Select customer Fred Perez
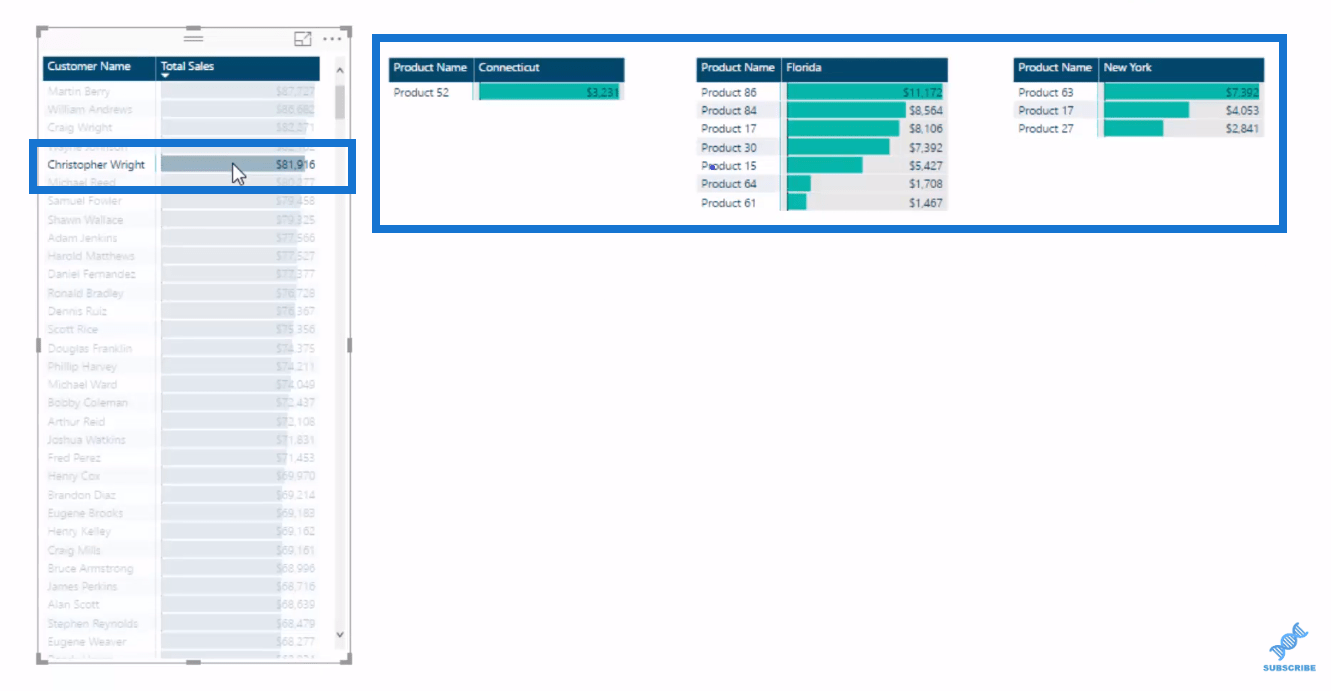 tap(73, 458)
